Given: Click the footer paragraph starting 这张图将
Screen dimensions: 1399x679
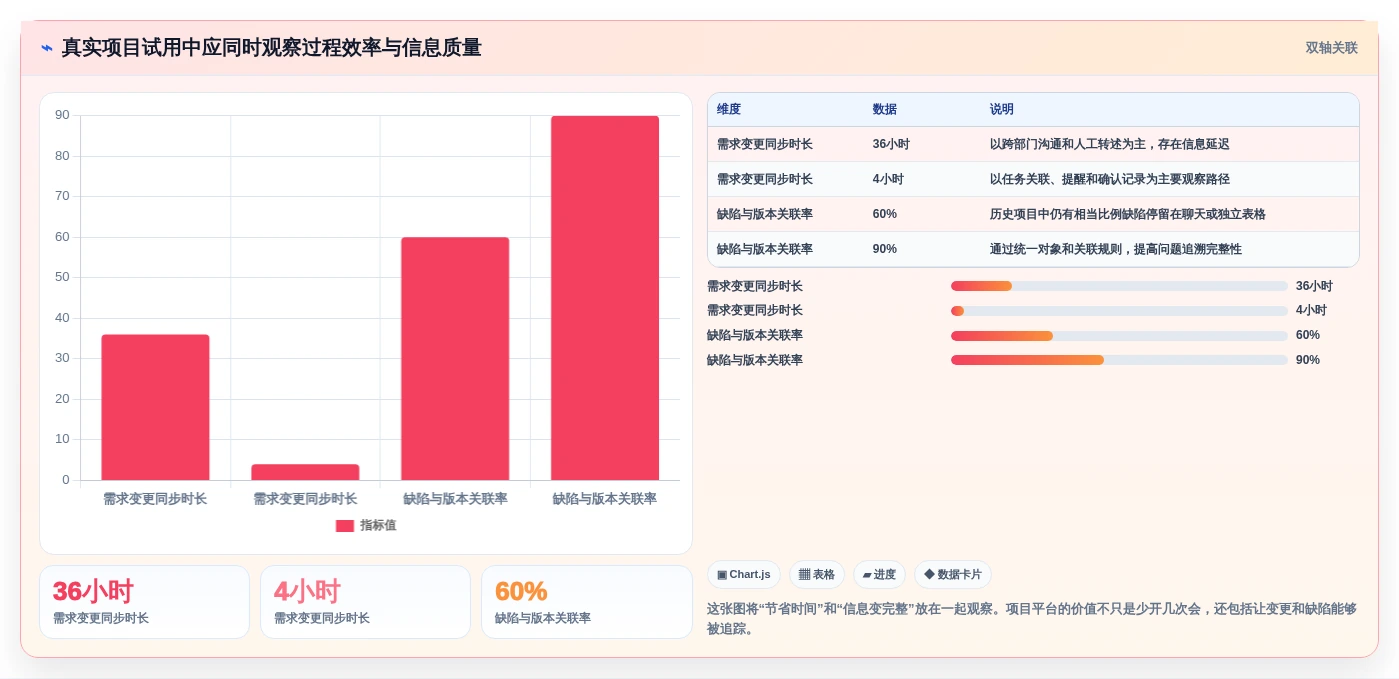Looking at the screenshot, I should pyautogui.click(x=1032, y=618).
